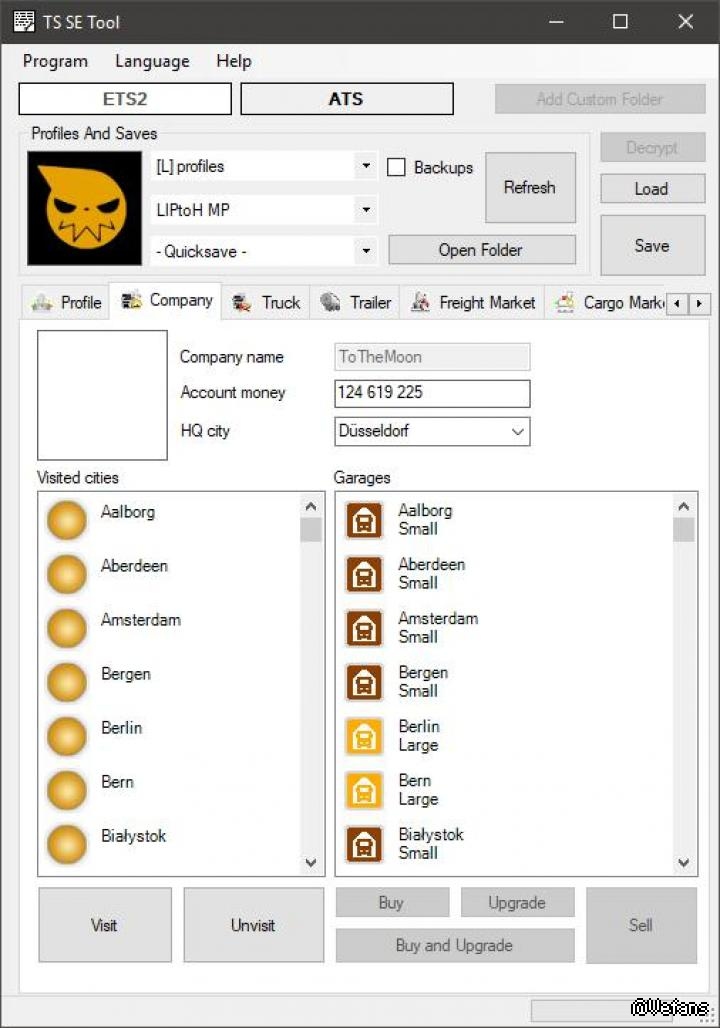Switch to the Profile tab
Viewport: 720px width, 1028px height.
(66, 302)
